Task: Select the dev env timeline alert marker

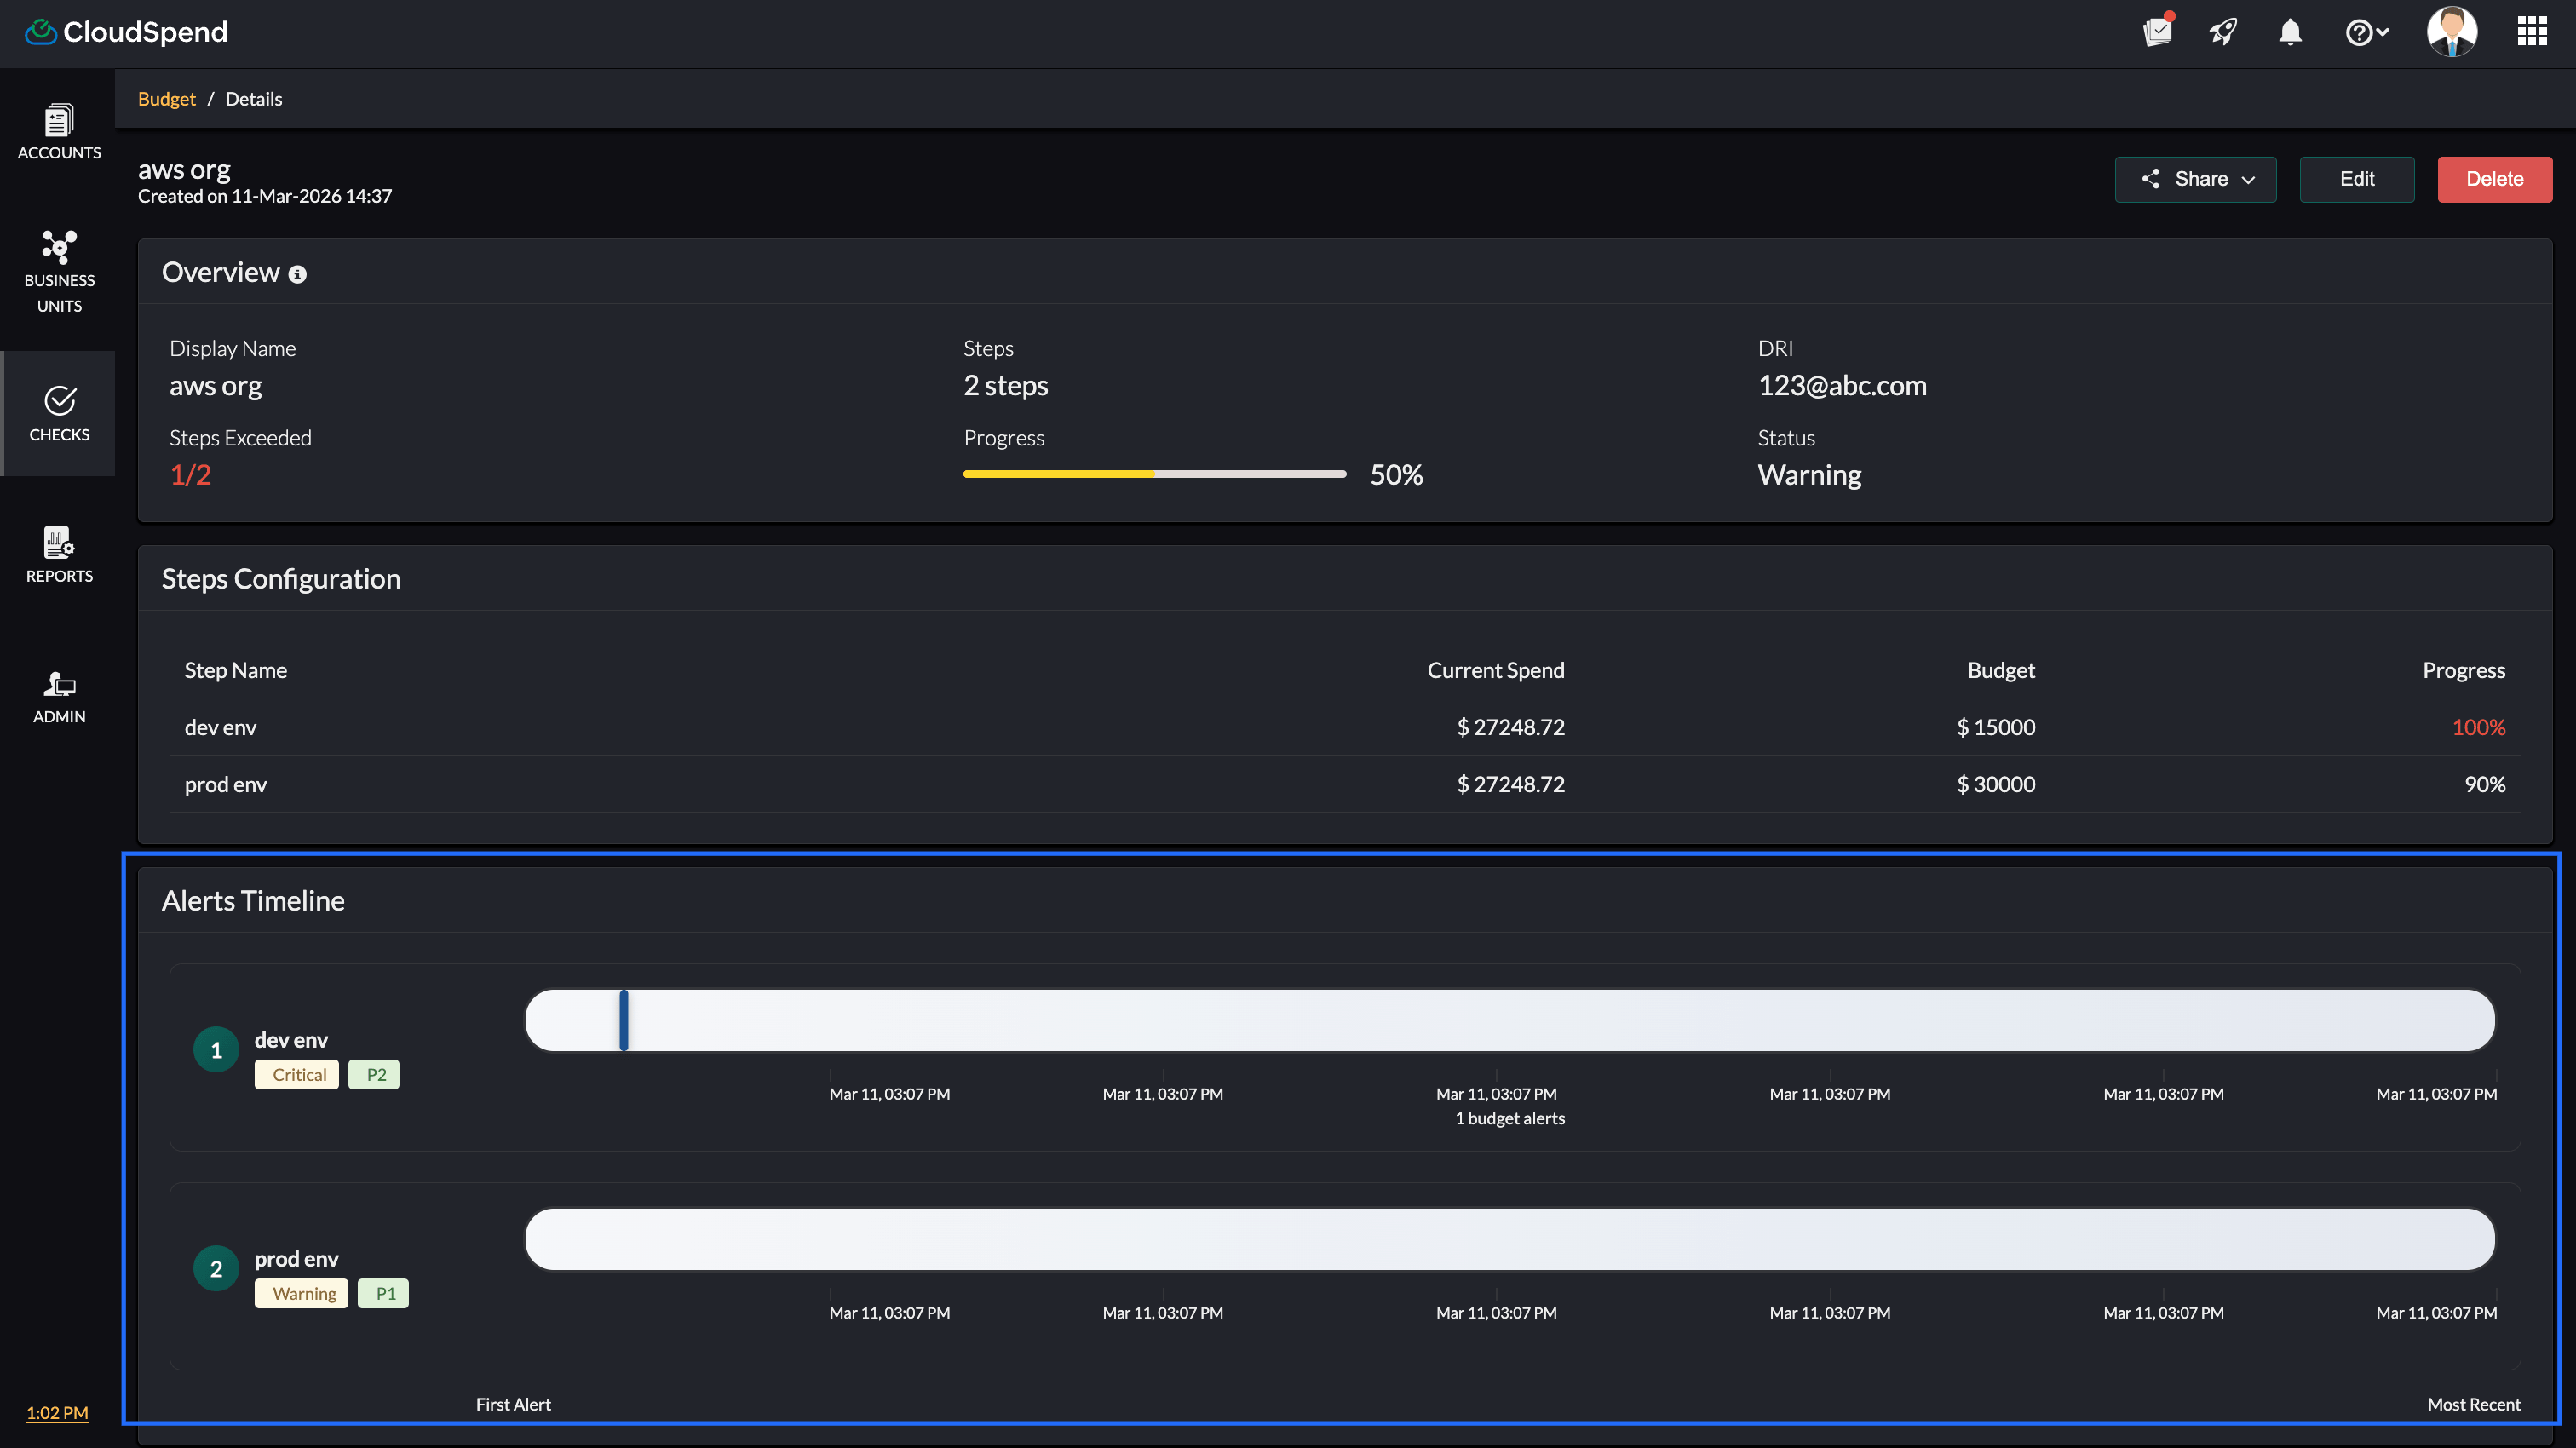Action: click(x=623, y=1020)
